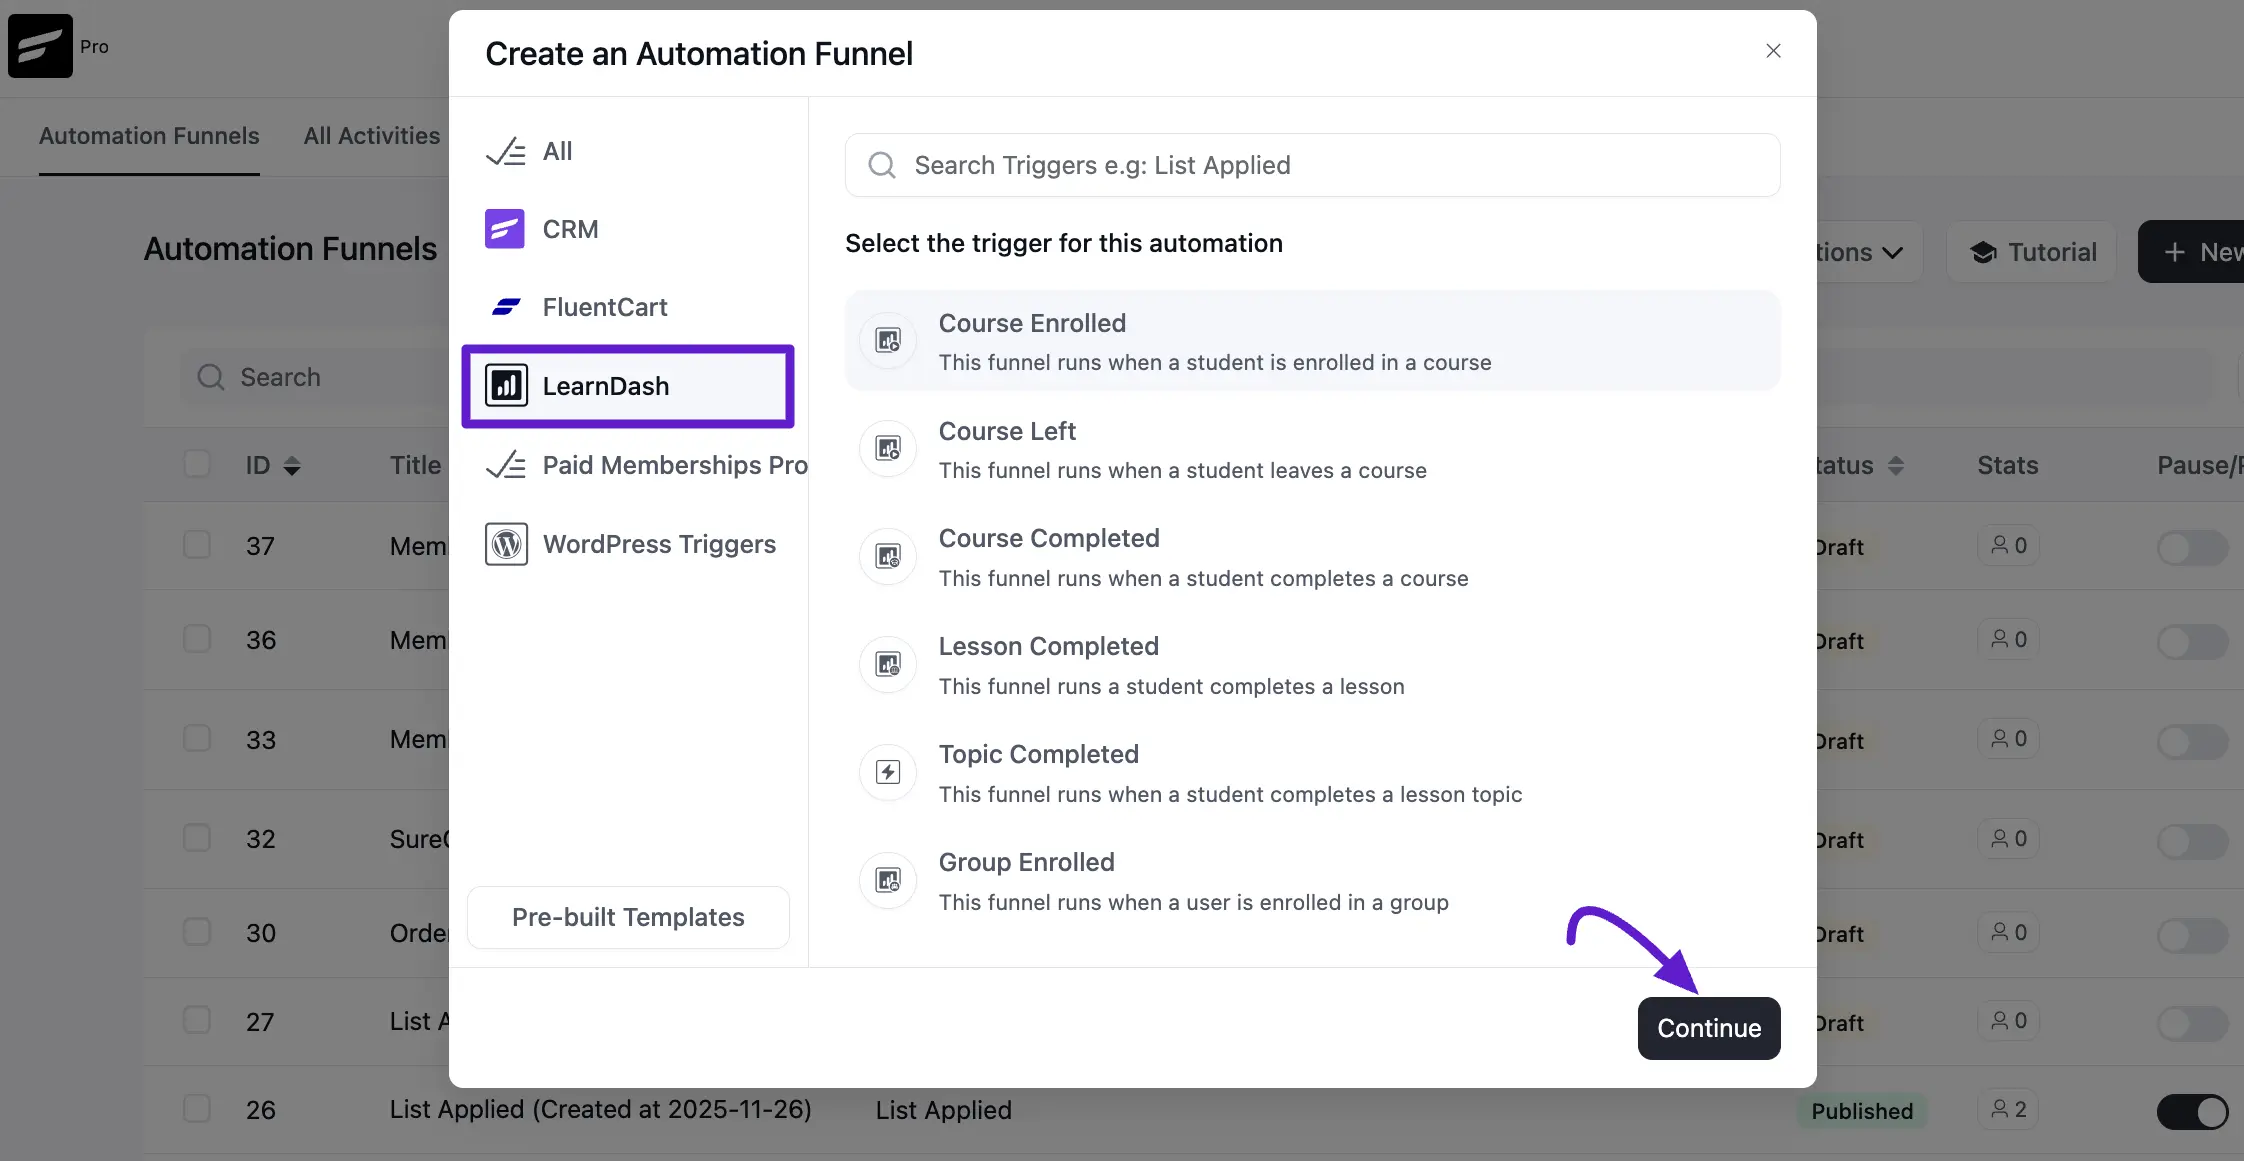Select the CRM triggers category
The image size is (2244, 1161).
(x=628, y=229)
